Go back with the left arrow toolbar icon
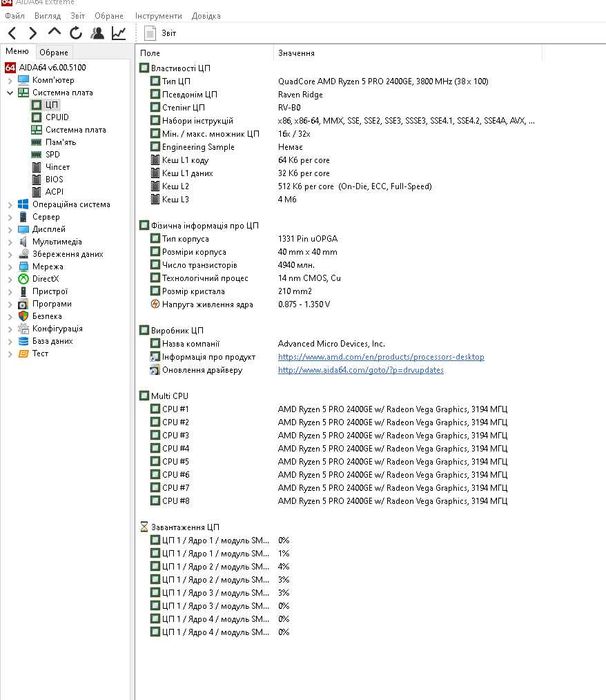The height and width of the screenshot is (700, 606). [x=12, y=33]
